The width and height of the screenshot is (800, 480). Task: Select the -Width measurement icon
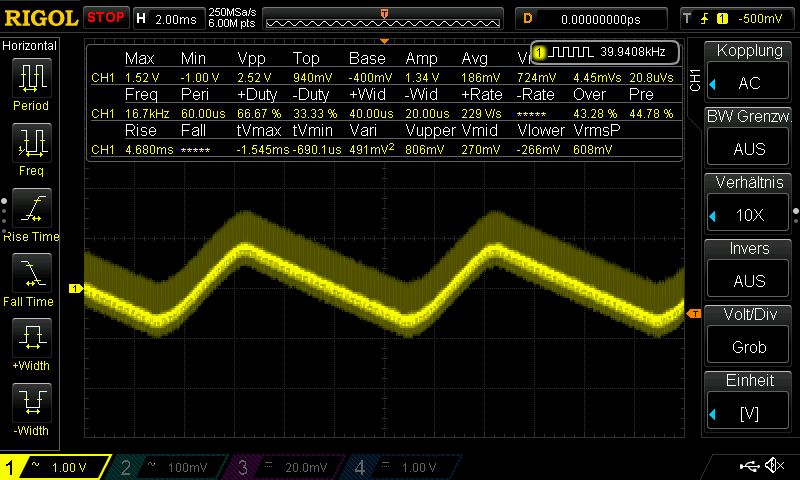(x=31, y=403)
